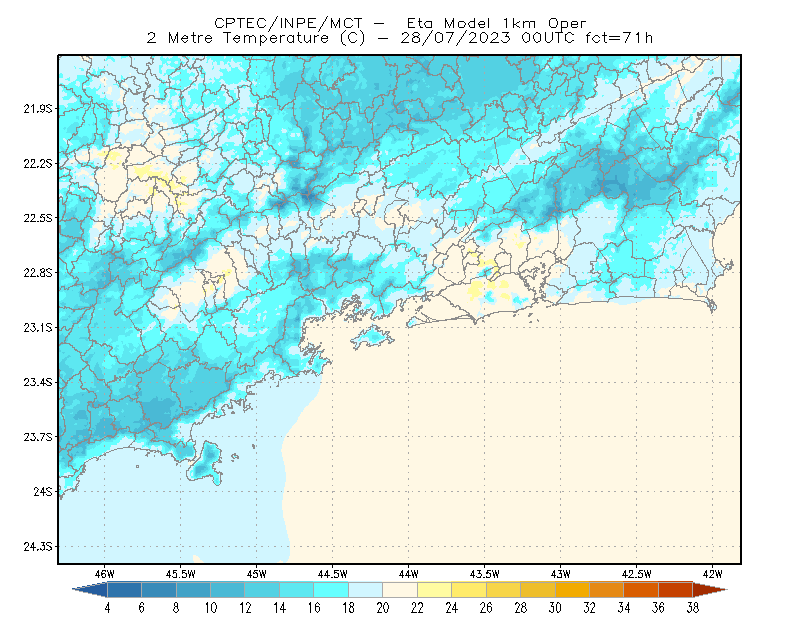
Task: Click the large island near 44.2W at 23.1S
Action: point(372,337)
